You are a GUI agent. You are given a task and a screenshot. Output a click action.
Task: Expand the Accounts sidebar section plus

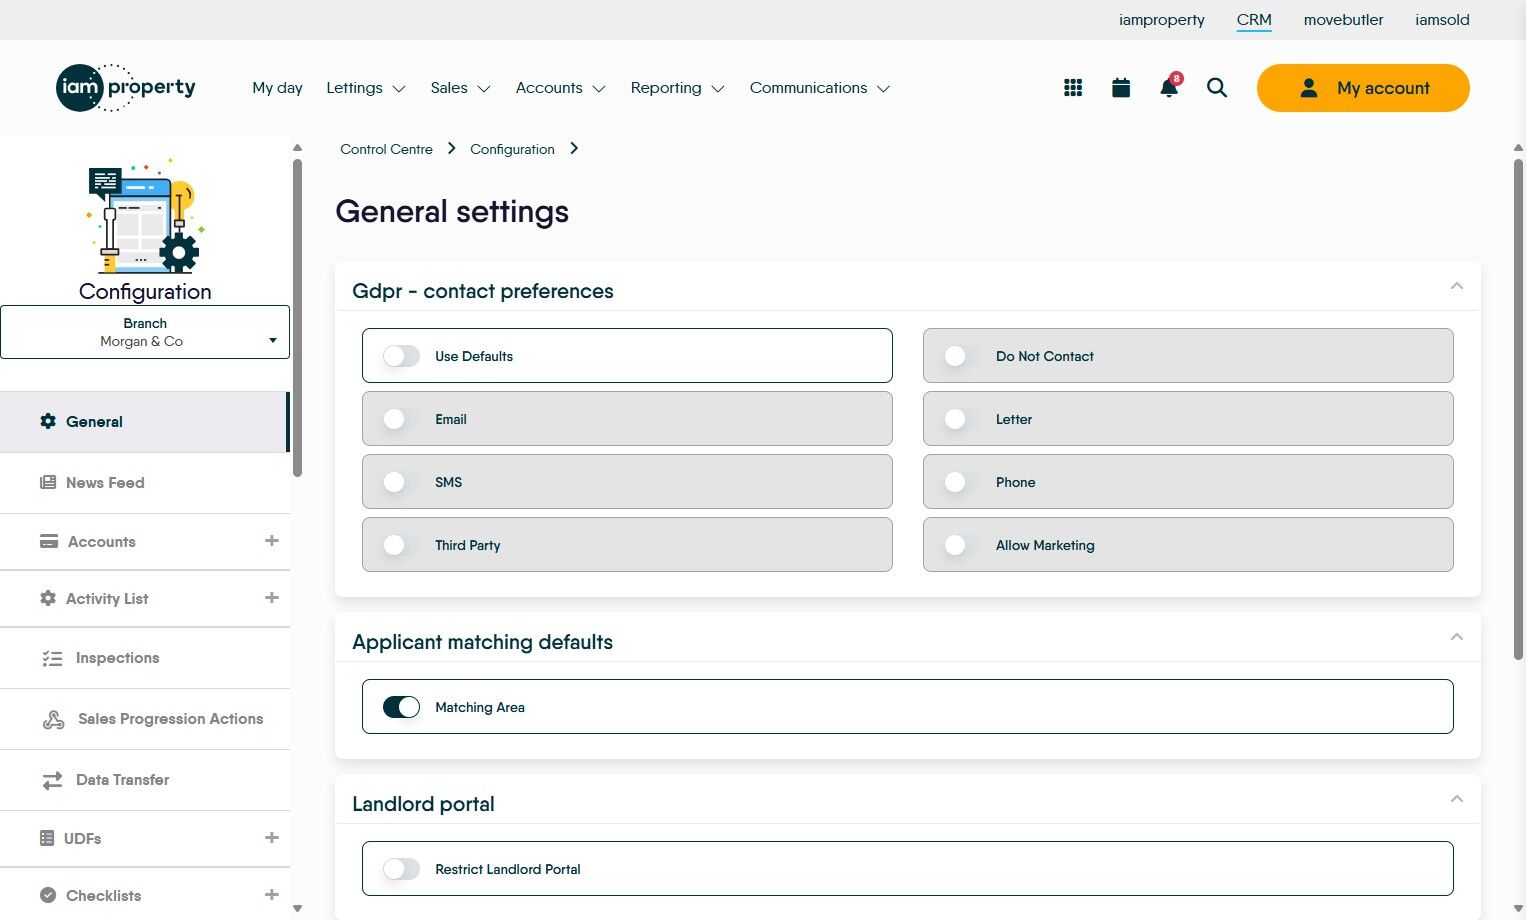tap(271, 541)
